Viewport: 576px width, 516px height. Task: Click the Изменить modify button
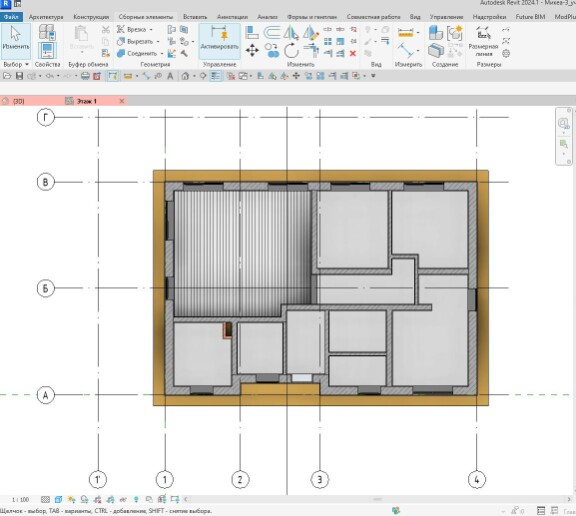(x=16, y=41)
